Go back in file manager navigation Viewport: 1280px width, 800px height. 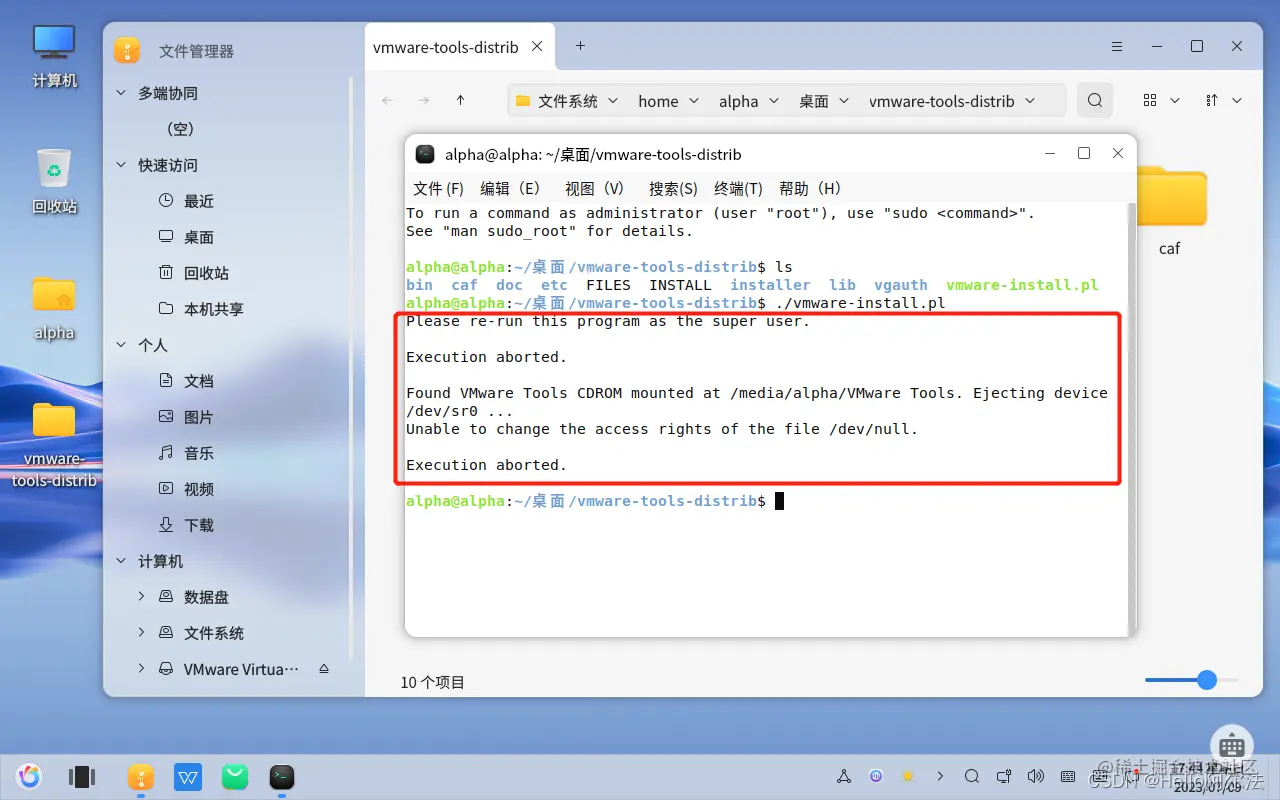coord(388,100)
